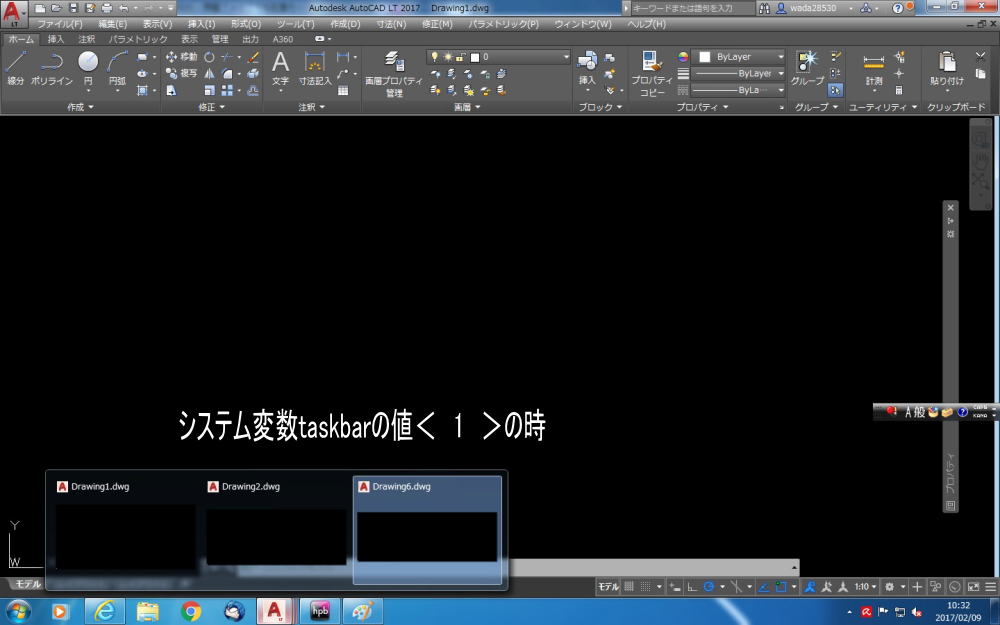Toggle dynamic input in status bar
Screen dimensions: 1000x625
pyautogui.click(x=675, y=586)
